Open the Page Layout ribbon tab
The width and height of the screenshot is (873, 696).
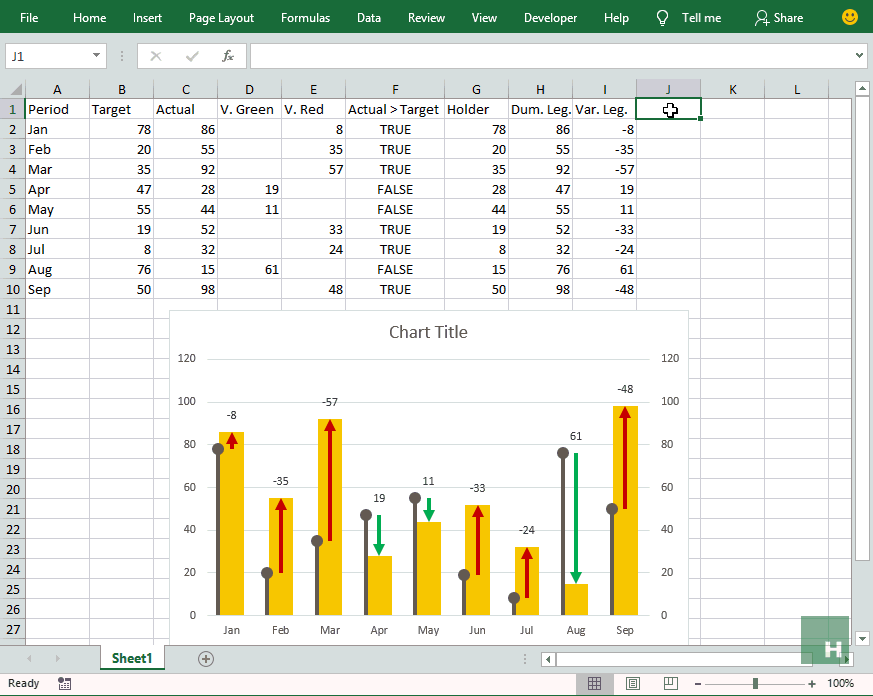(221, 18)
